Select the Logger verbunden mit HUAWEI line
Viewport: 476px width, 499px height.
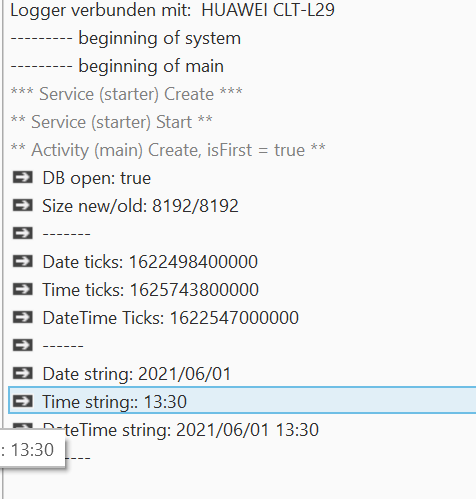pyautogui.click(x=172, y=10)
